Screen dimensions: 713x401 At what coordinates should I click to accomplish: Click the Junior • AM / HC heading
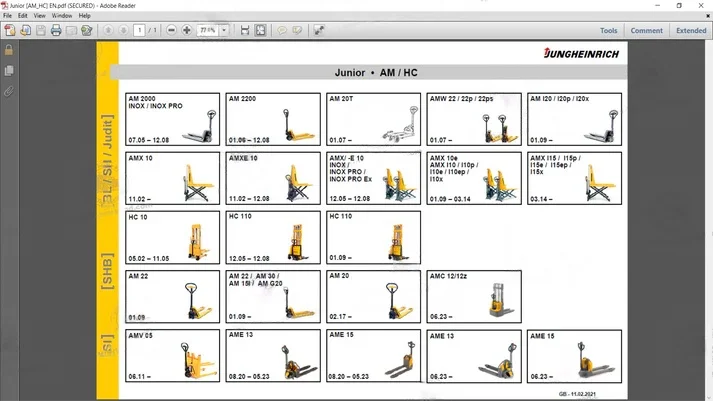(x=376, y=73)
